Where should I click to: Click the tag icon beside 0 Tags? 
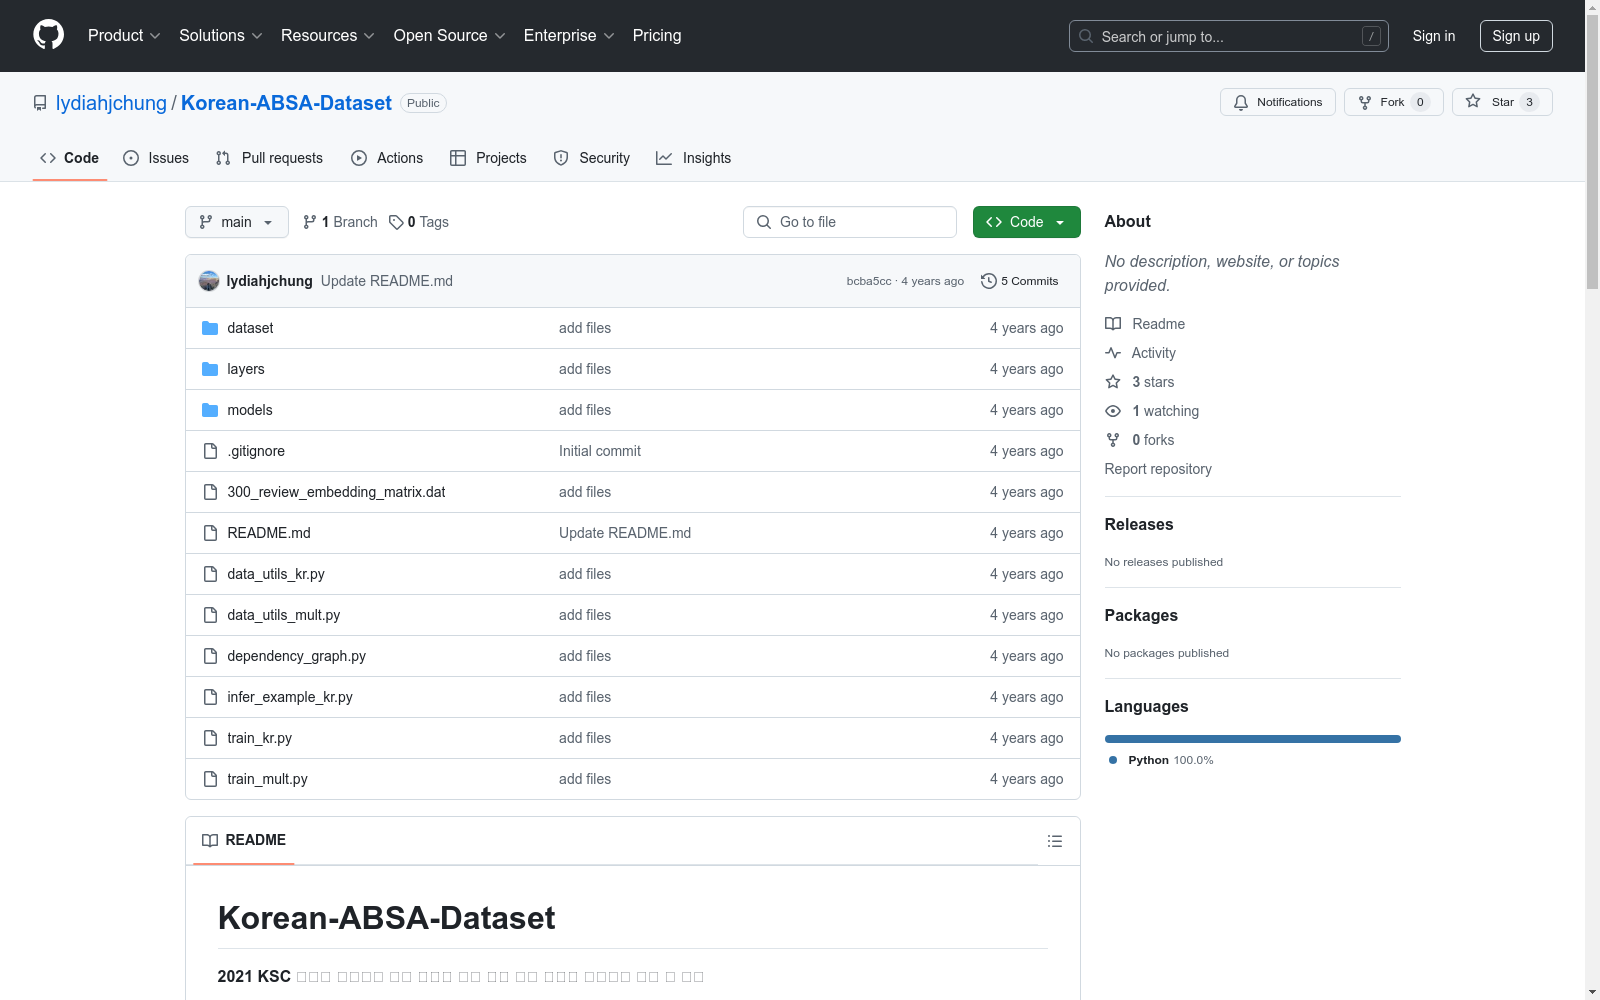(x=396, y=222)
